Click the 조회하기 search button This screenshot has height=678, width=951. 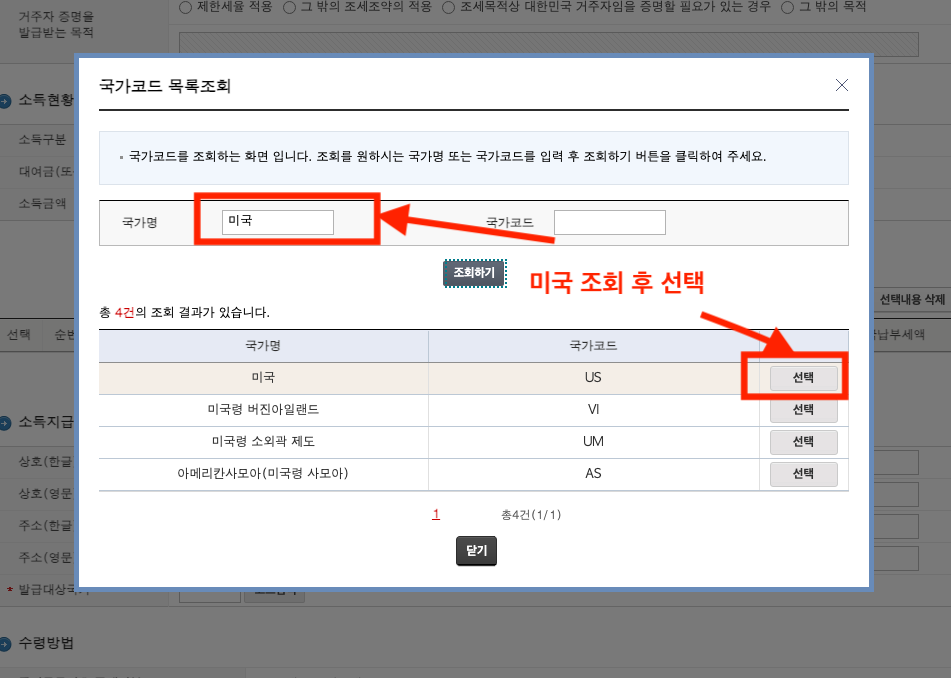coord(474,272)
